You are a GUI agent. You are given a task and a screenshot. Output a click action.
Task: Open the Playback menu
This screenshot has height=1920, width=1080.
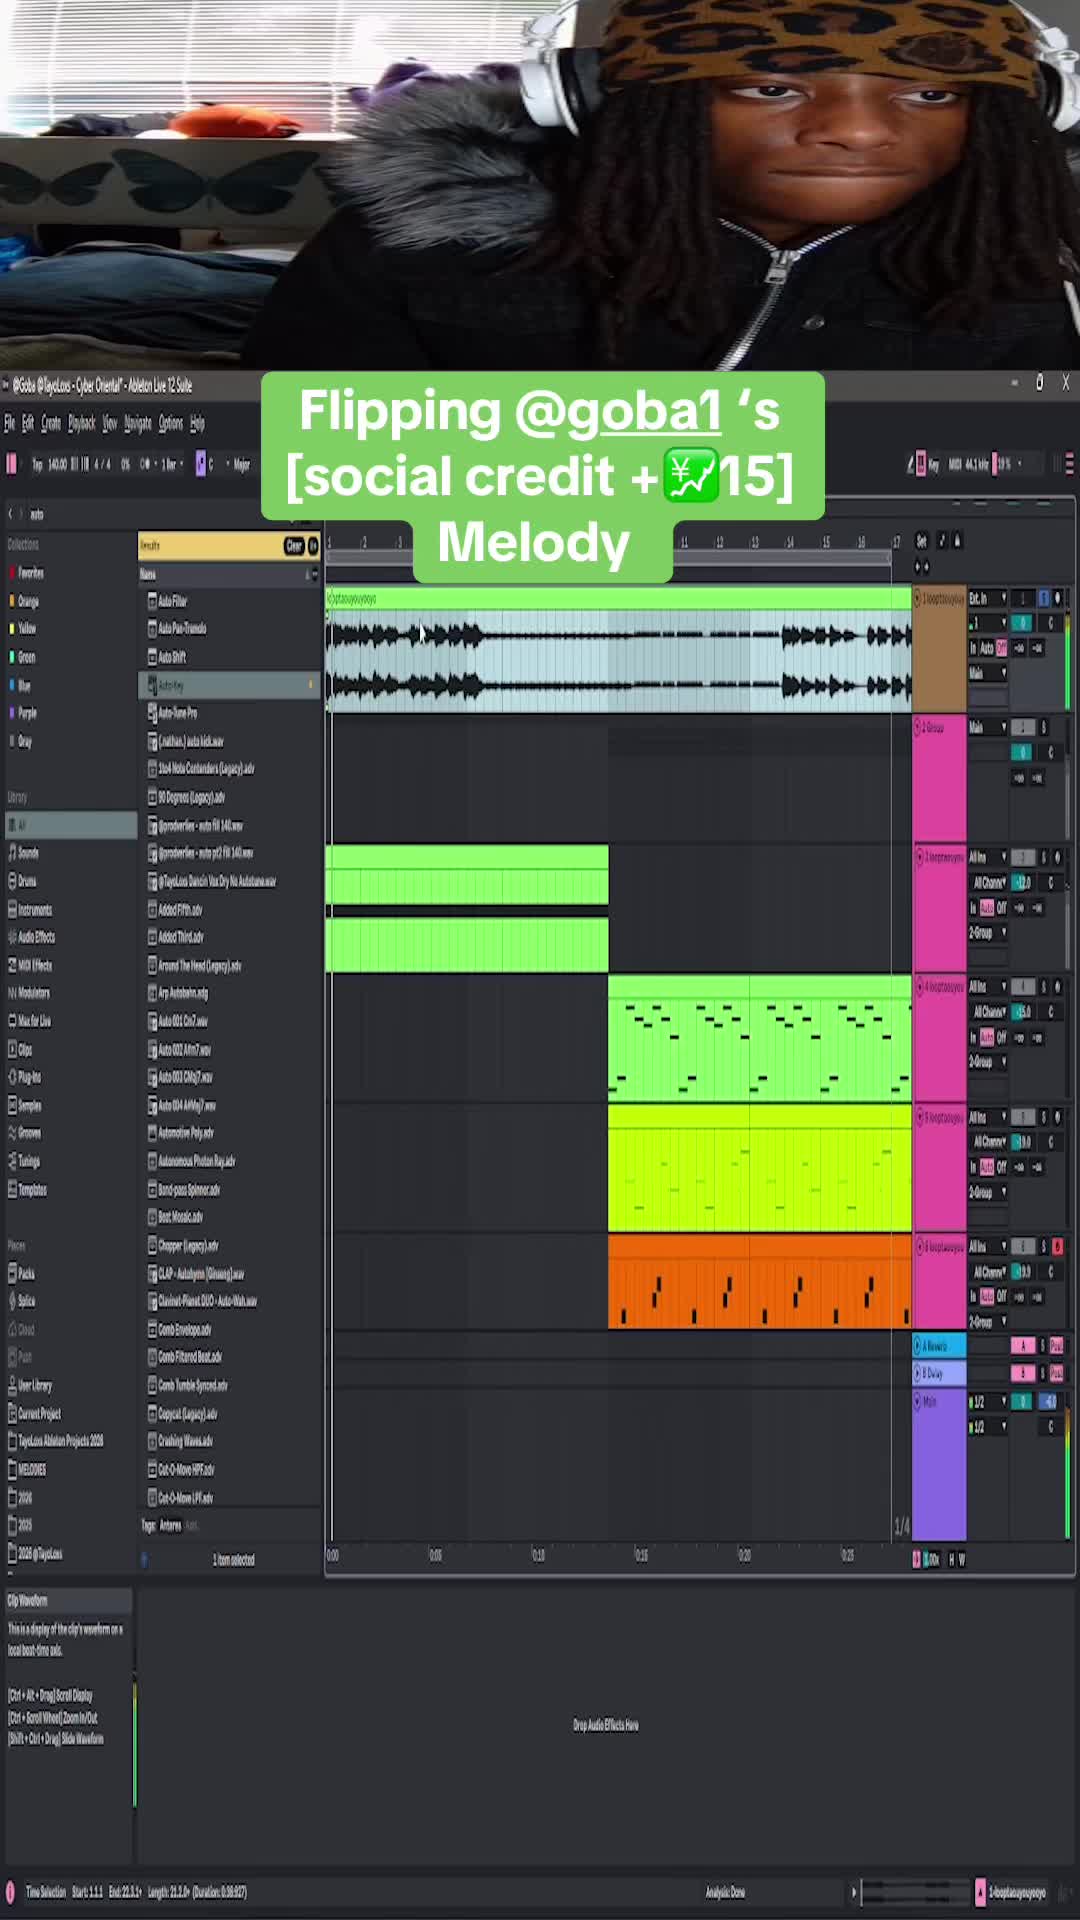point(81,423)
